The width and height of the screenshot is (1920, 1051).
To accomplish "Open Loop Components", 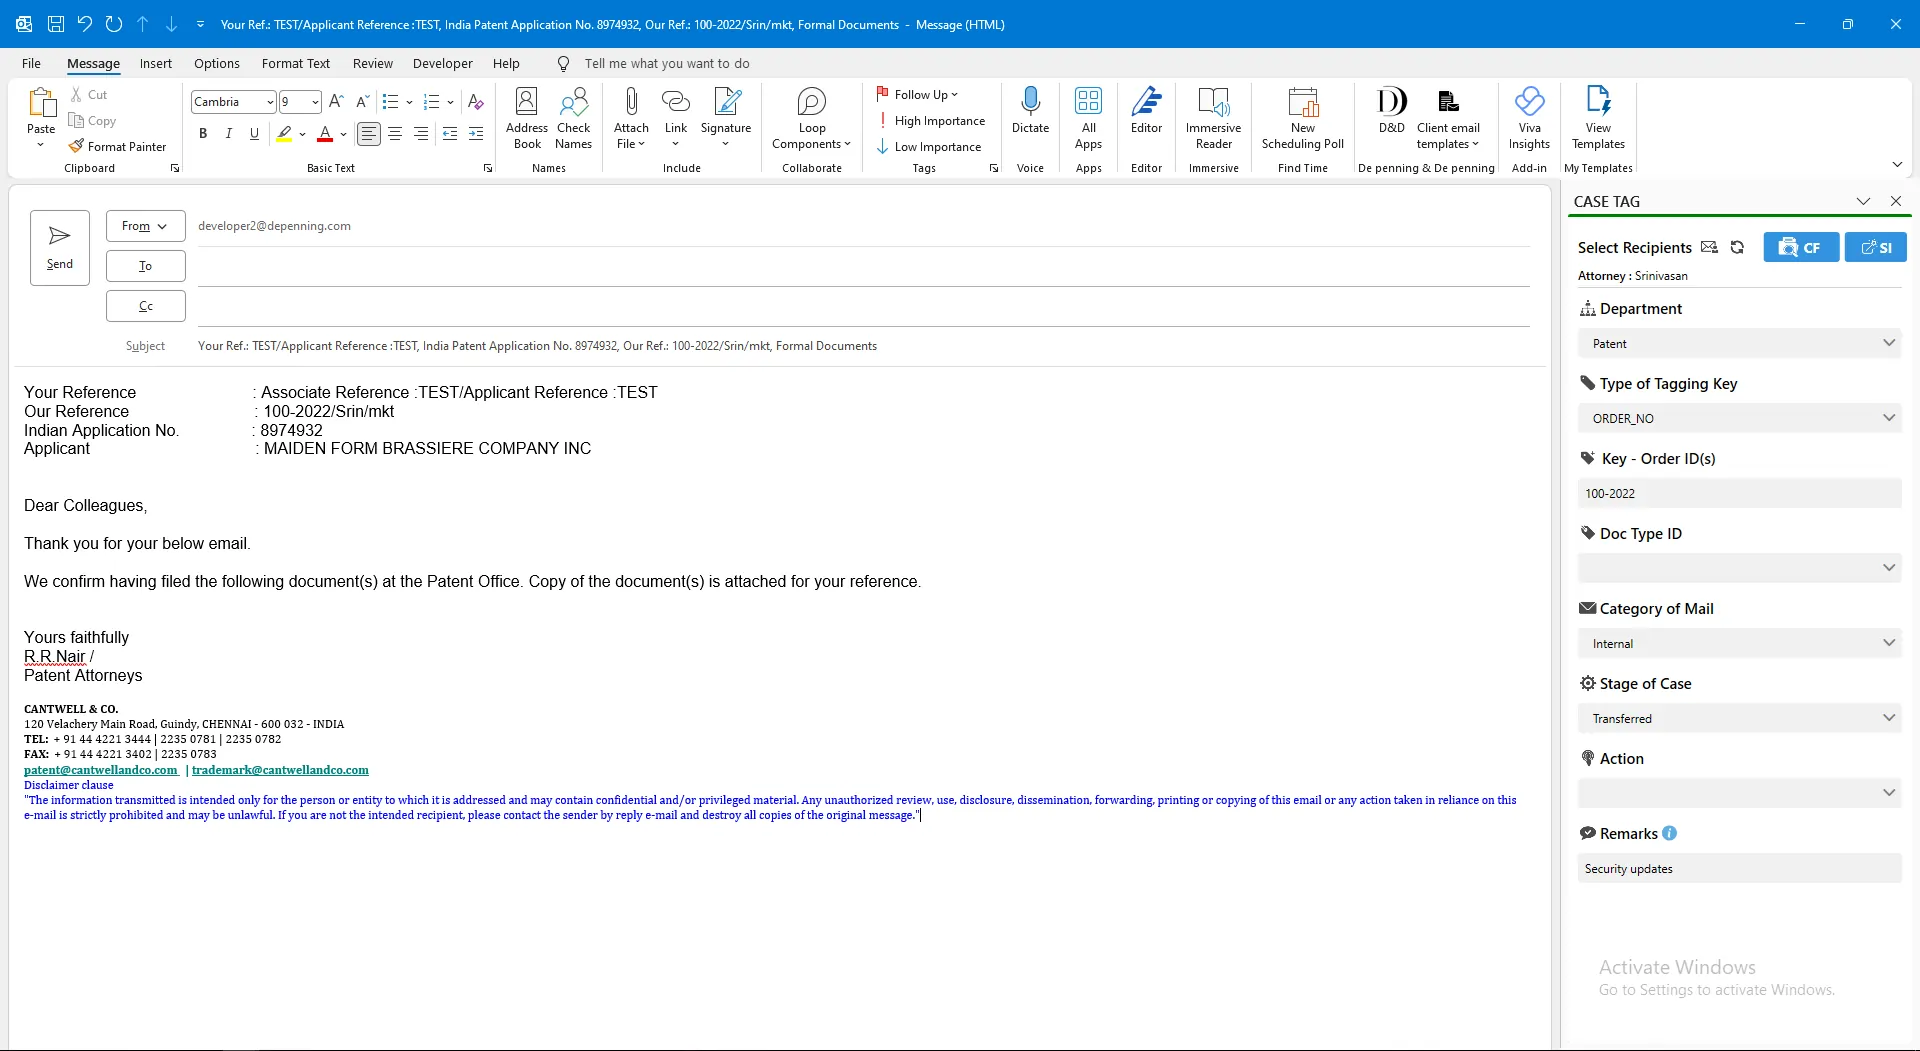I will coord(812,119).
